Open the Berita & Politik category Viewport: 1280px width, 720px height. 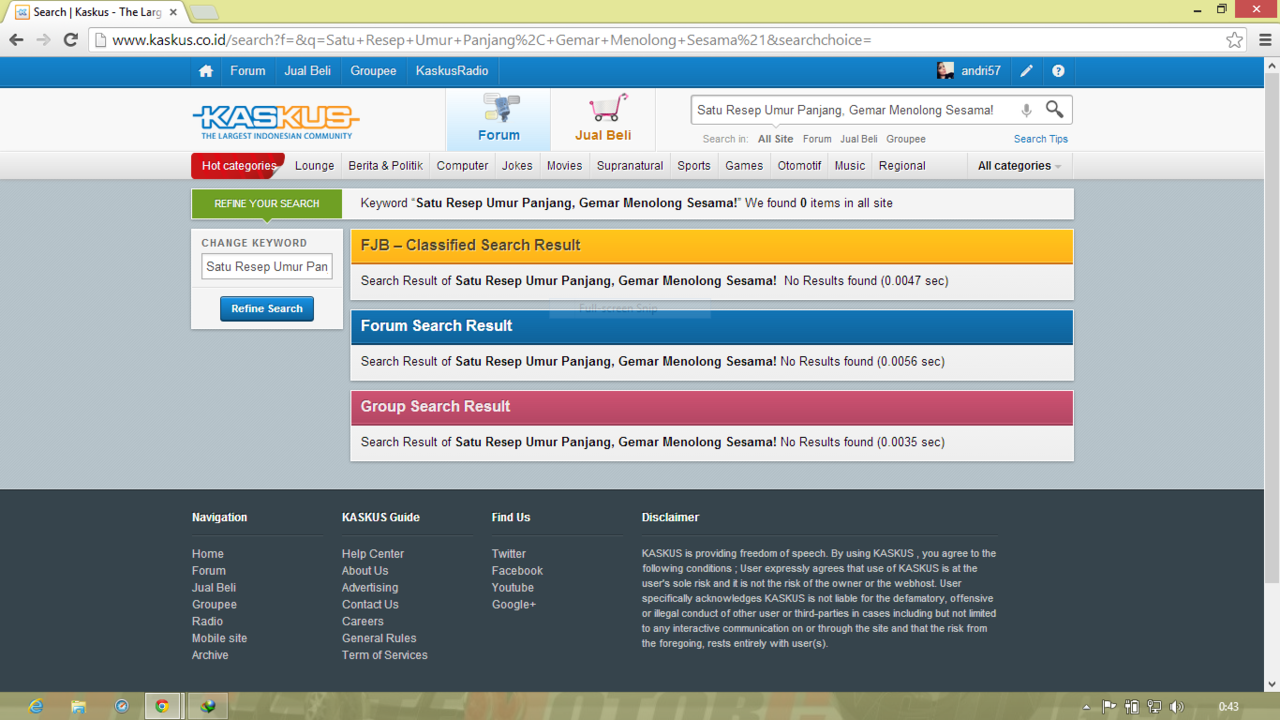pos(385,166)
